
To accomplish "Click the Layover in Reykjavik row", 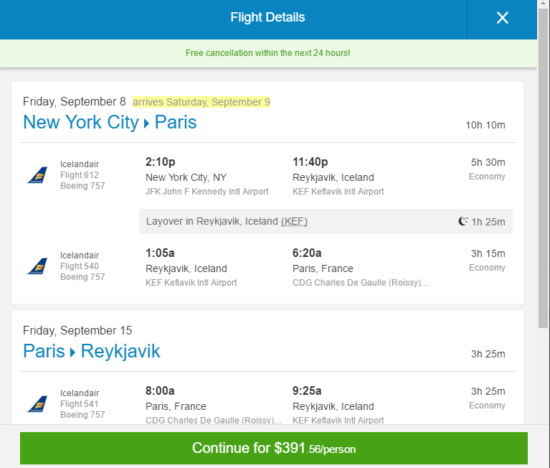I will 326,221.
